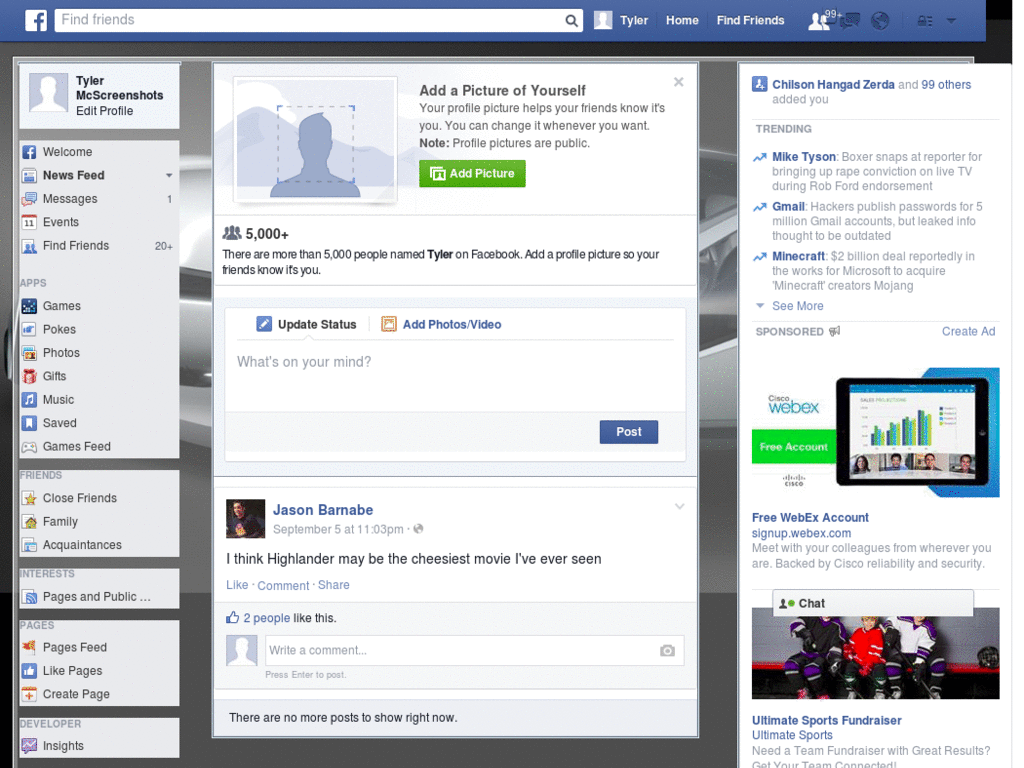Click the Acquaintances list icon
The image size is (1024, 768).
(x=29, y=545)
